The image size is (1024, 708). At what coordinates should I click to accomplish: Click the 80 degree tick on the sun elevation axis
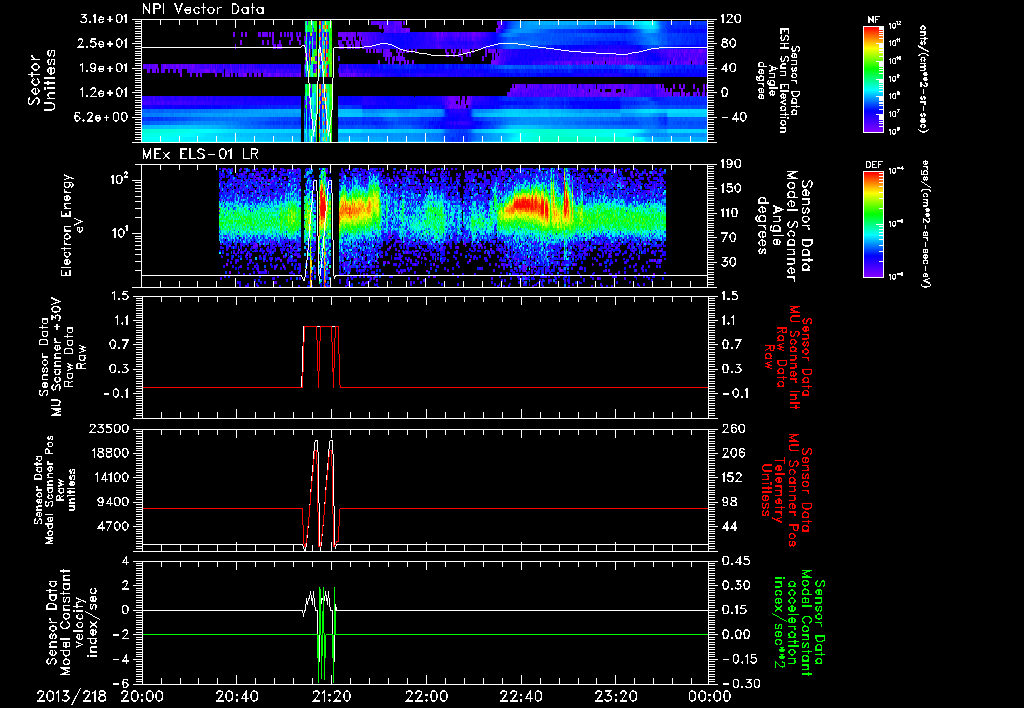[x=729, y=43]
